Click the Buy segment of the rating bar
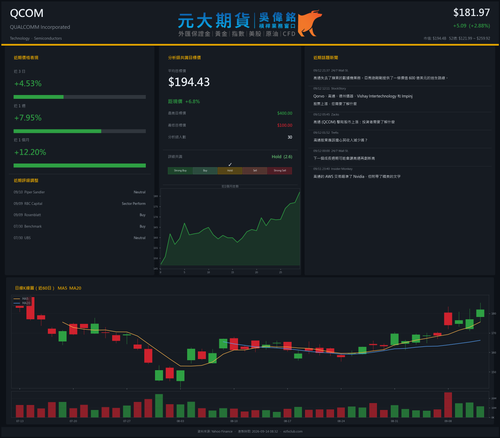 (205, 171)
